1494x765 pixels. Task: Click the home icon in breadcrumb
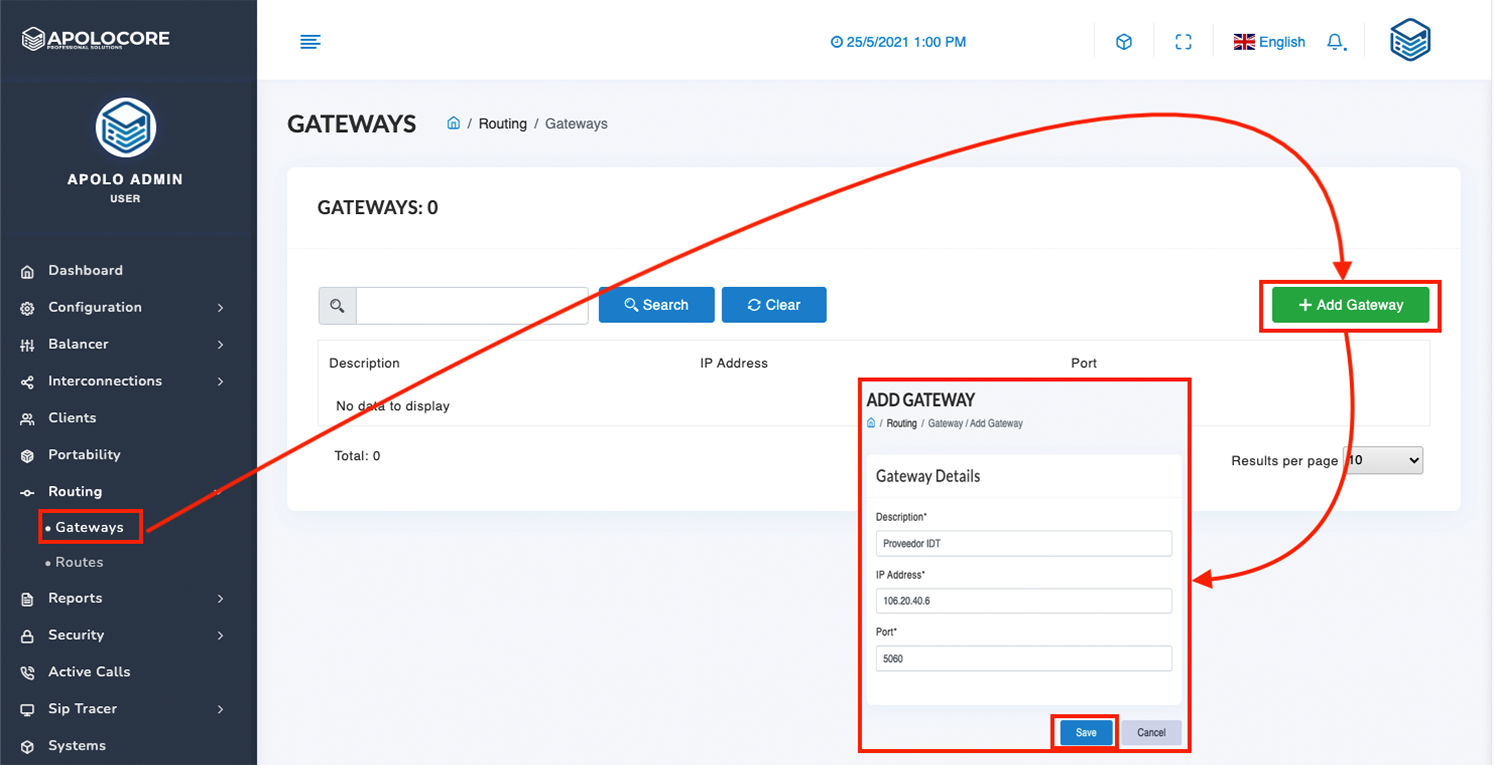tap(453, 123)
